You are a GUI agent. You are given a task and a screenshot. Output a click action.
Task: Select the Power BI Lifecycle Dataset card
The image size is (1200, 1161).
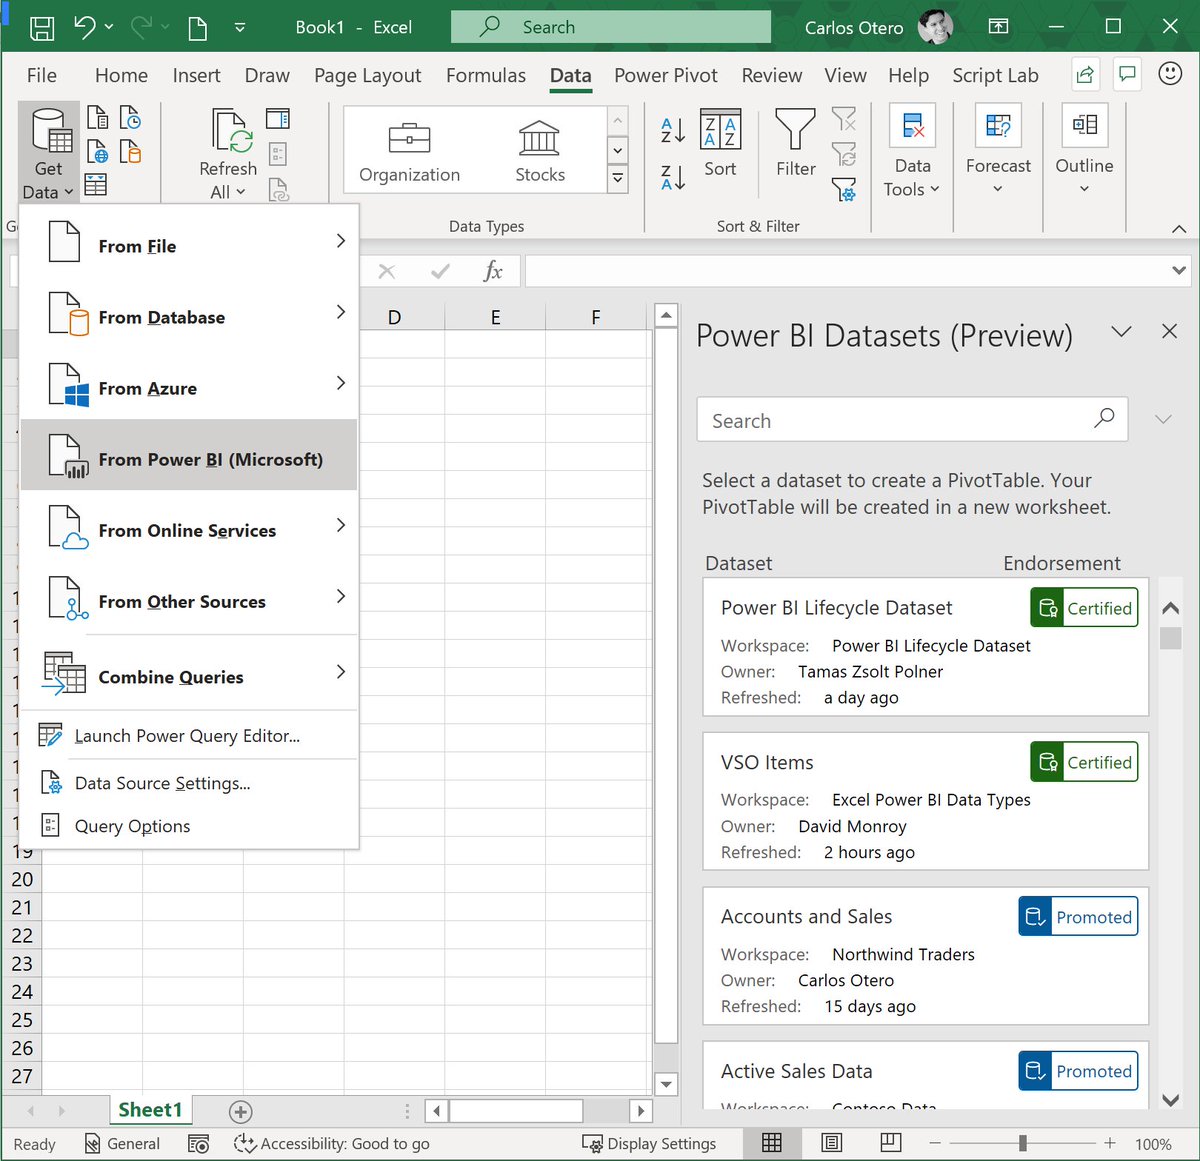[925, 647]
